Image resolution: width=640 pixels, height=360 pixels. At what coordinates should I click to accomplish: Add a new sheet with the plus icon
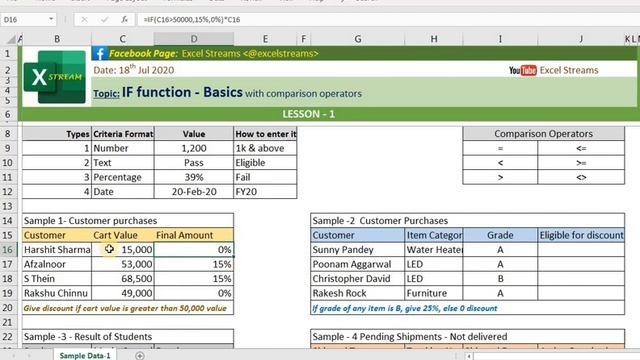tap(140, 356)
